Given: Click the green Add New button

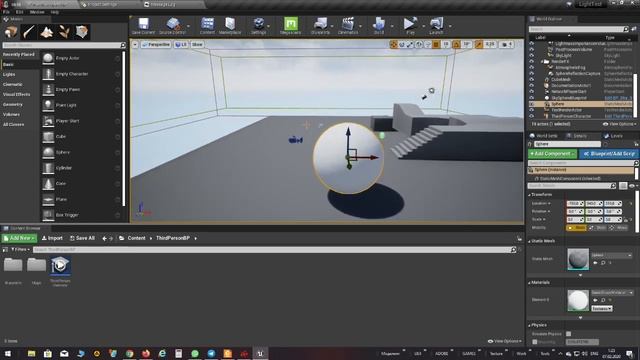Looking at the screenshot, I should 19,238.
